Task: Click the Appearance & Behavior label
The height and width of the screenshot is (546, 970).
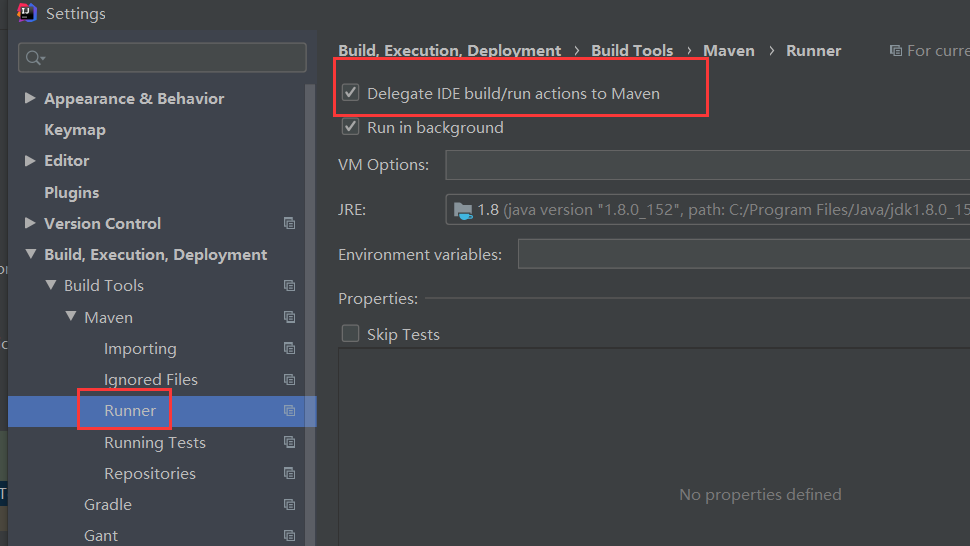Action: [x=134, y=98]
